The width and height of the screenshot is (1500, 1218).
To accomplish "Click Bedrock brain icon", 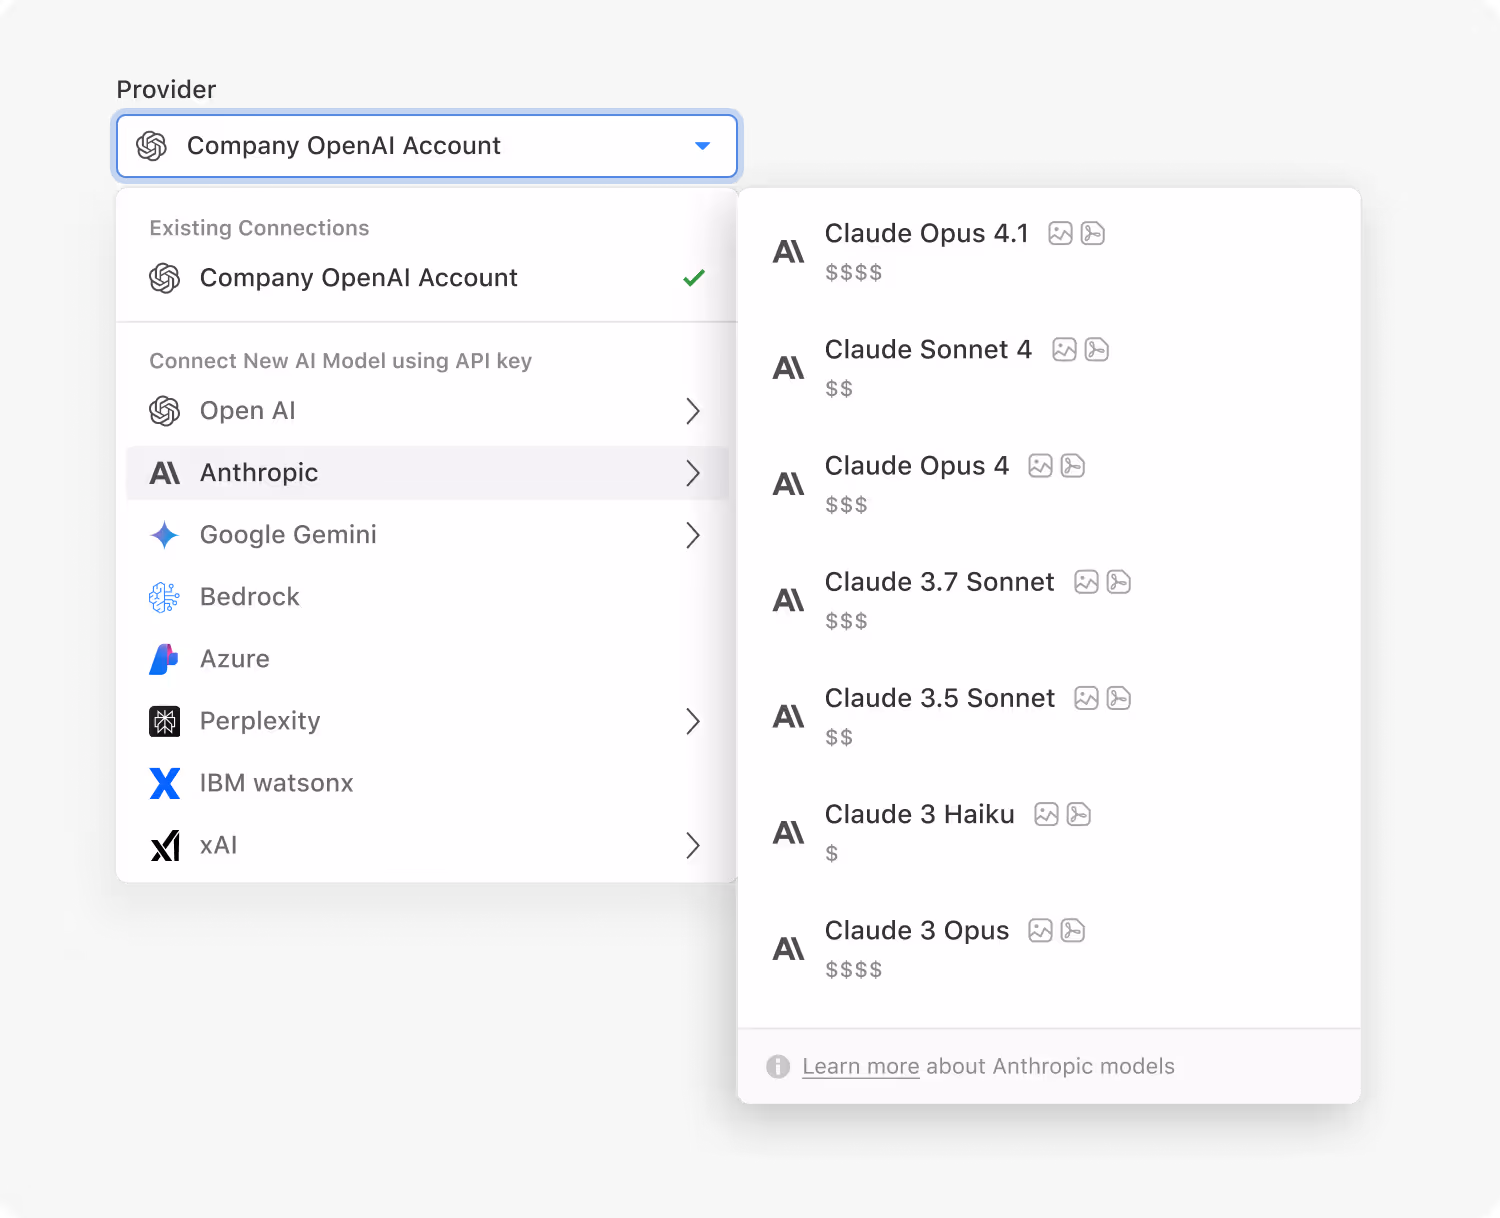I will (165, 597).
